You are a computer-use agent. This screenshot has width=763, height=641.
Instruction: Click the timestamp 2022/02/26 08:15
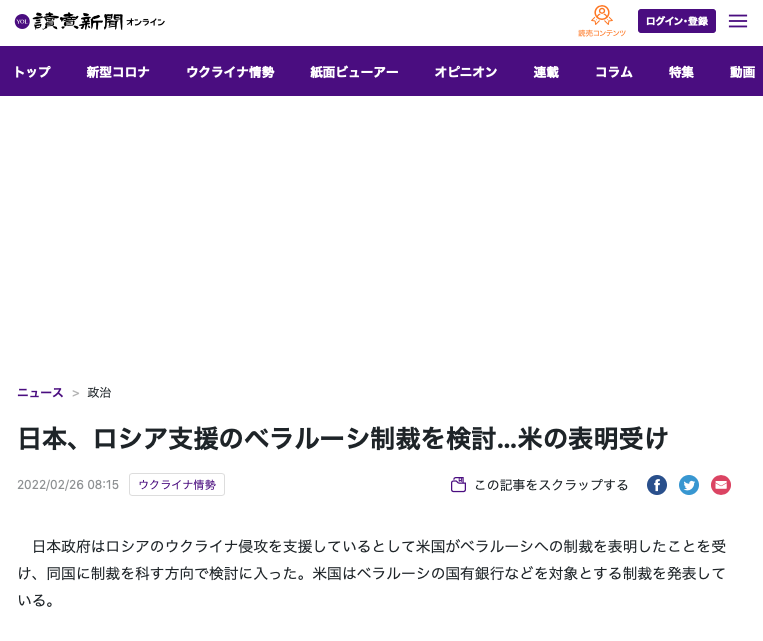[x=68, y=485]
